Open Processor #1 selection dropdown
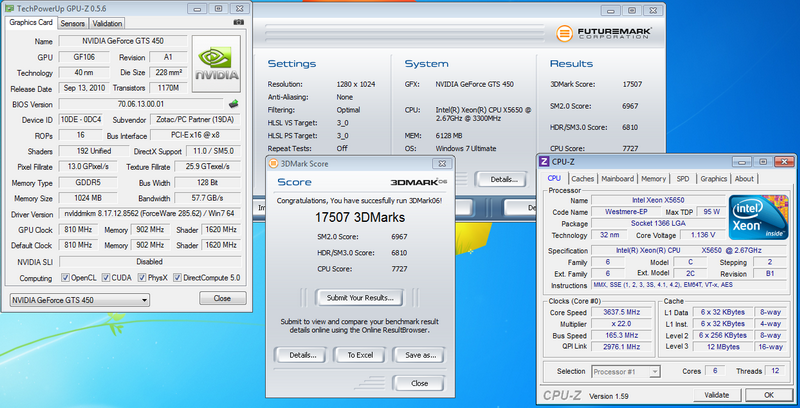Image resolution: width=800 pixels, height=408 pixels. tap(626, 371)
